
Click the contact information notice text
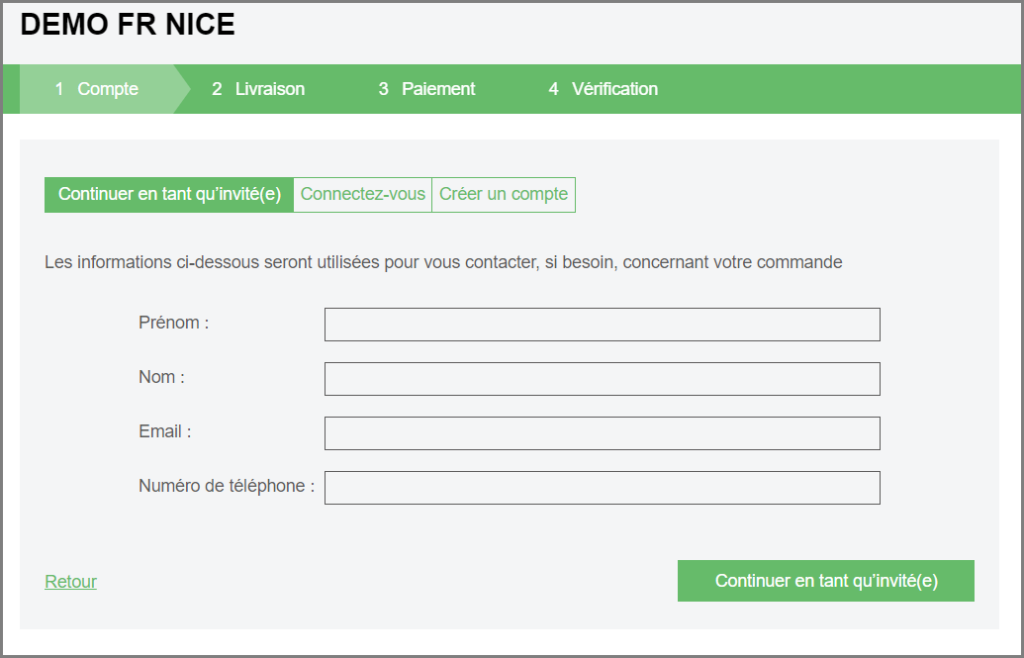443,262
